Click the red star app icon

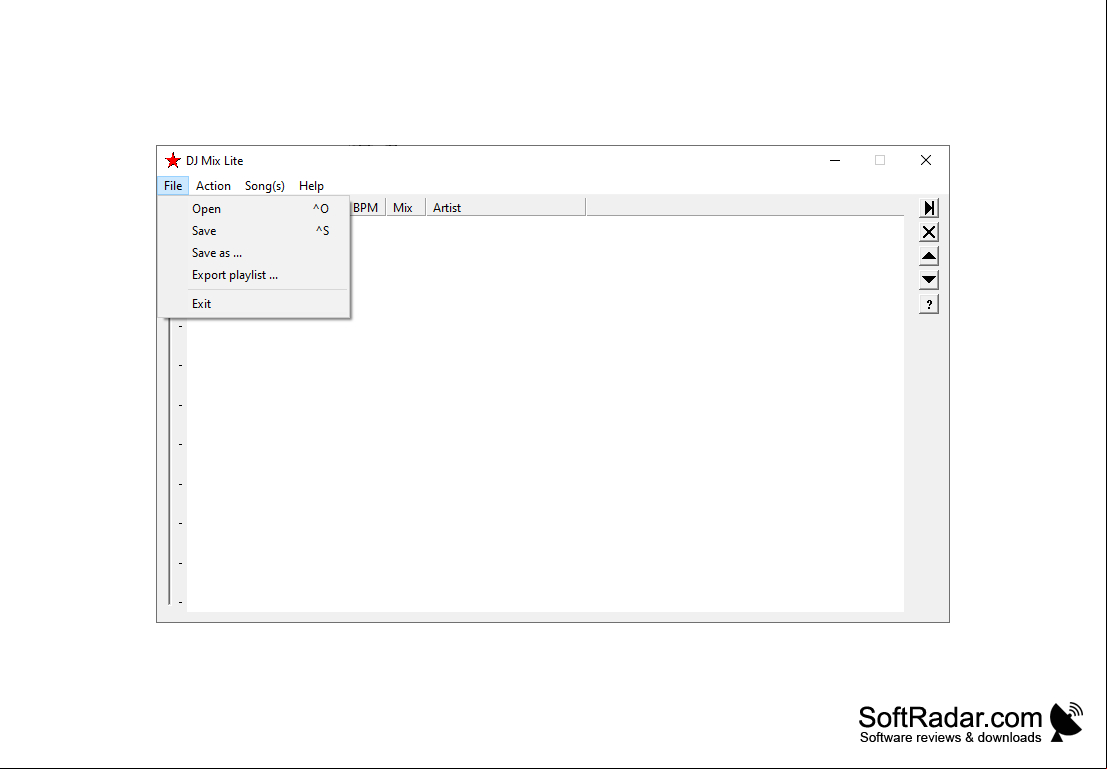(172, 160)
